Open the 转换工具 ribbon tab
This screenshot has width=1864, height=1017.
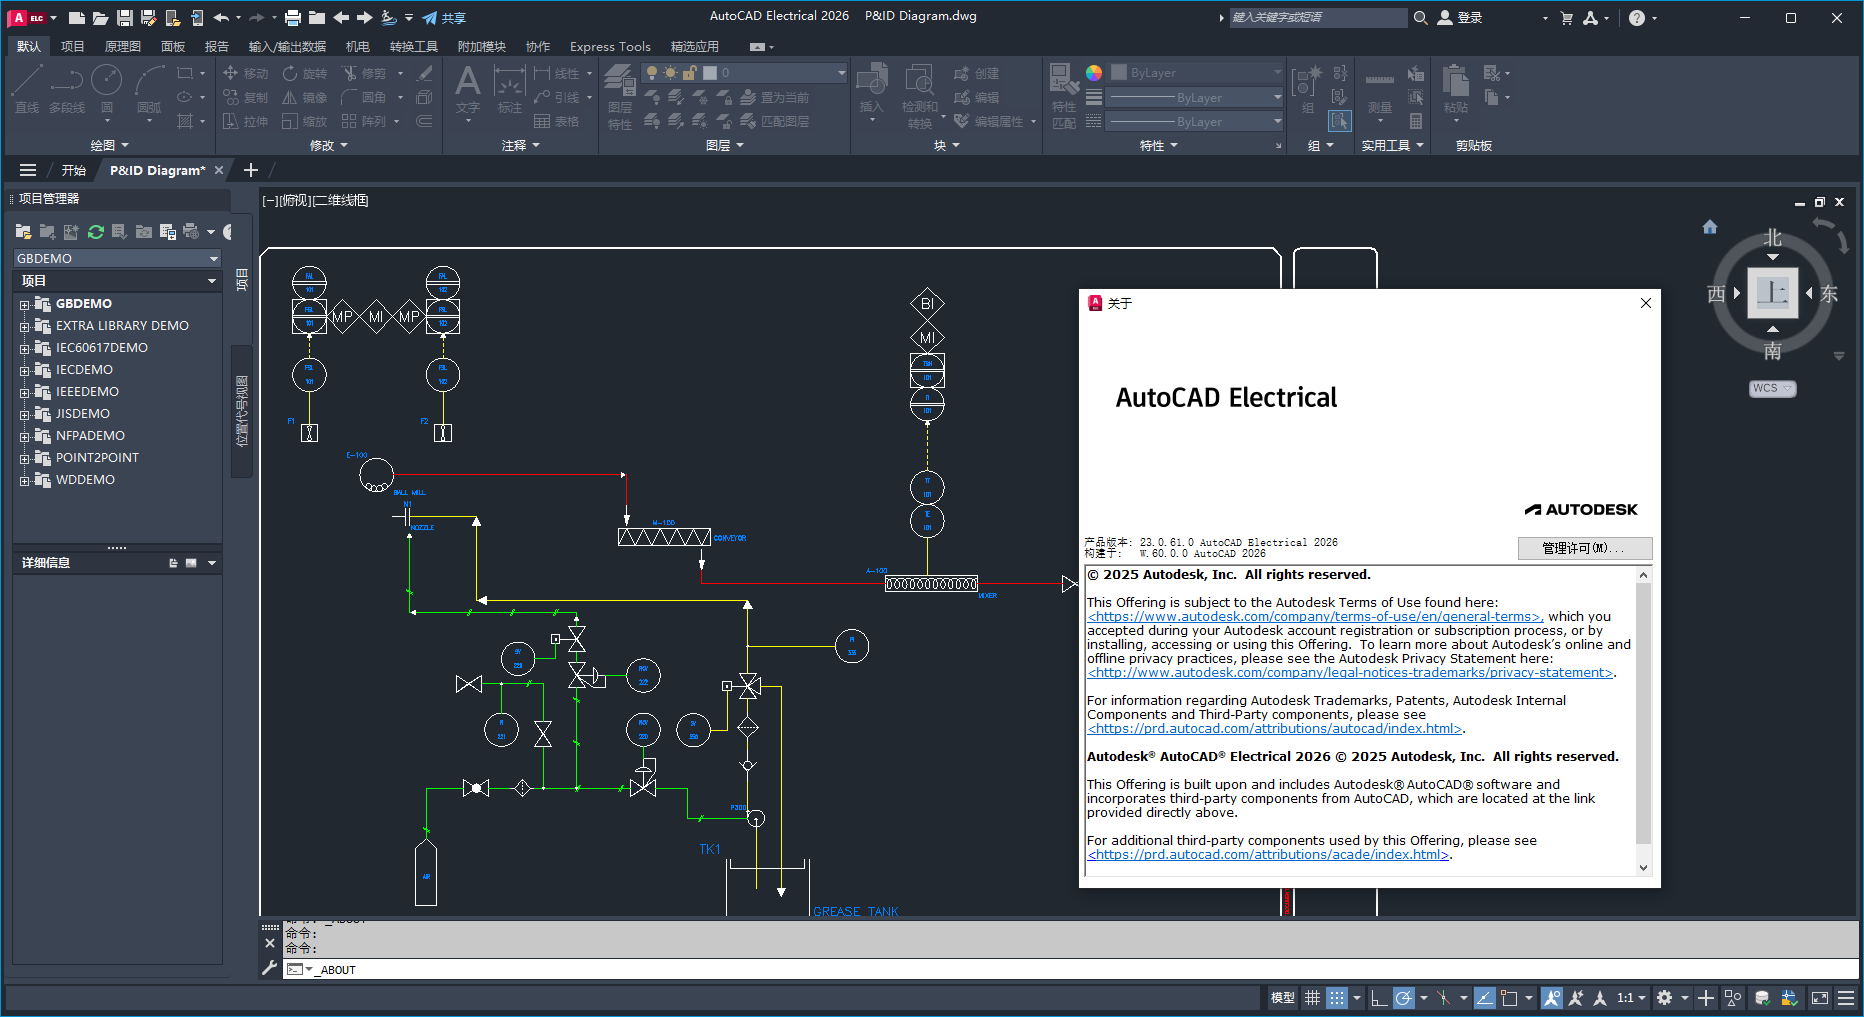pos(413,46)
